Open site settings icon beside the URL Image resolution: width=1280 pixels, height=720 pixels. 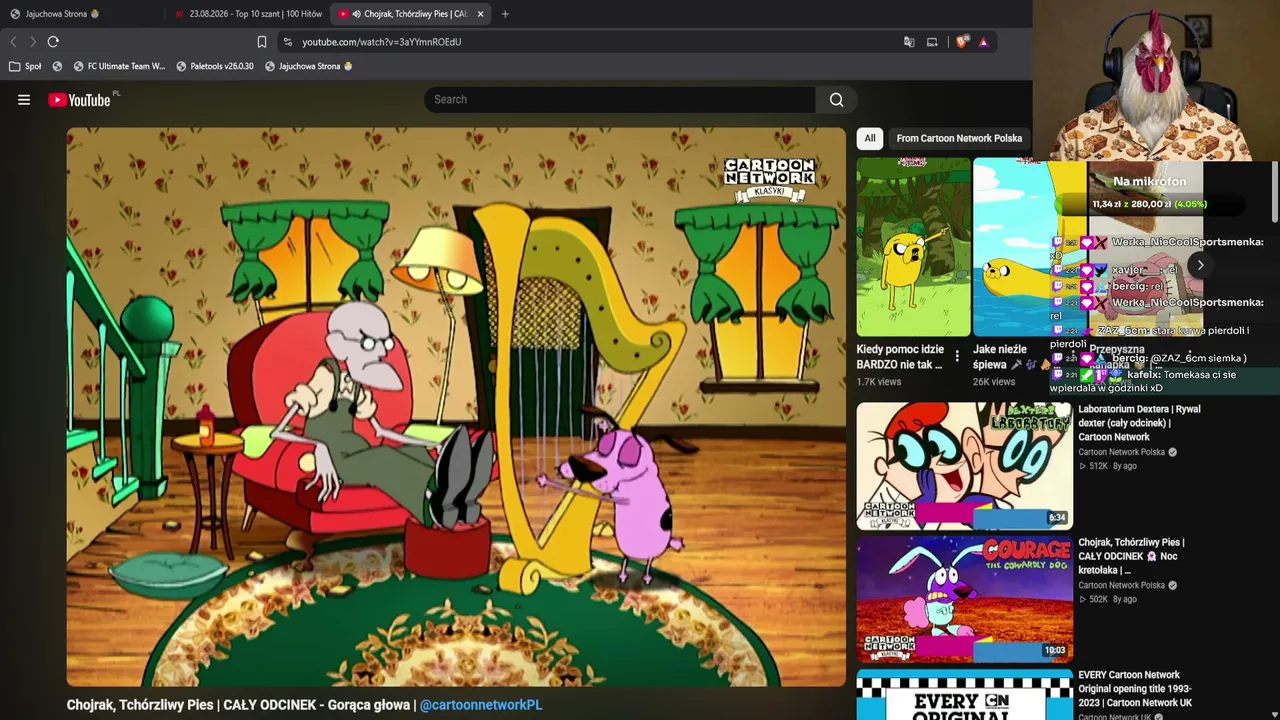(288, 42)
